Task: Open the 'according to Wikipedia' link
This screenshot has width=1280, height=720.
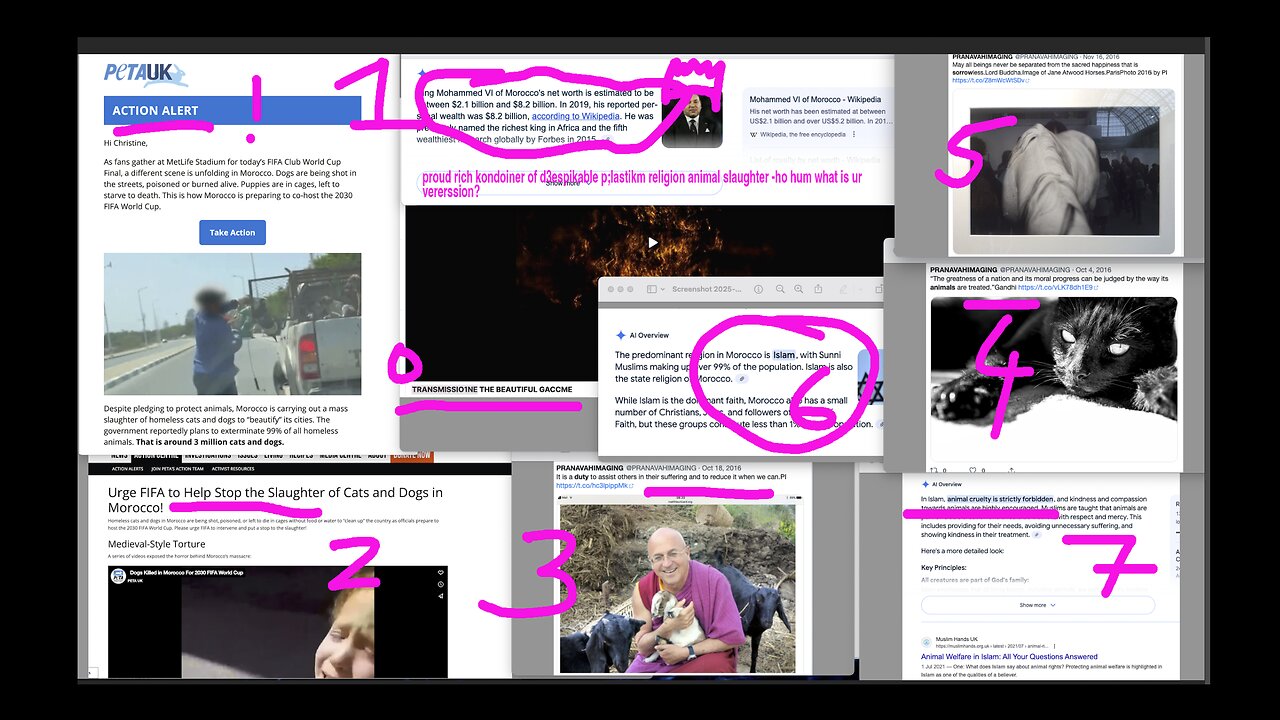Action: tap(575, 116)
